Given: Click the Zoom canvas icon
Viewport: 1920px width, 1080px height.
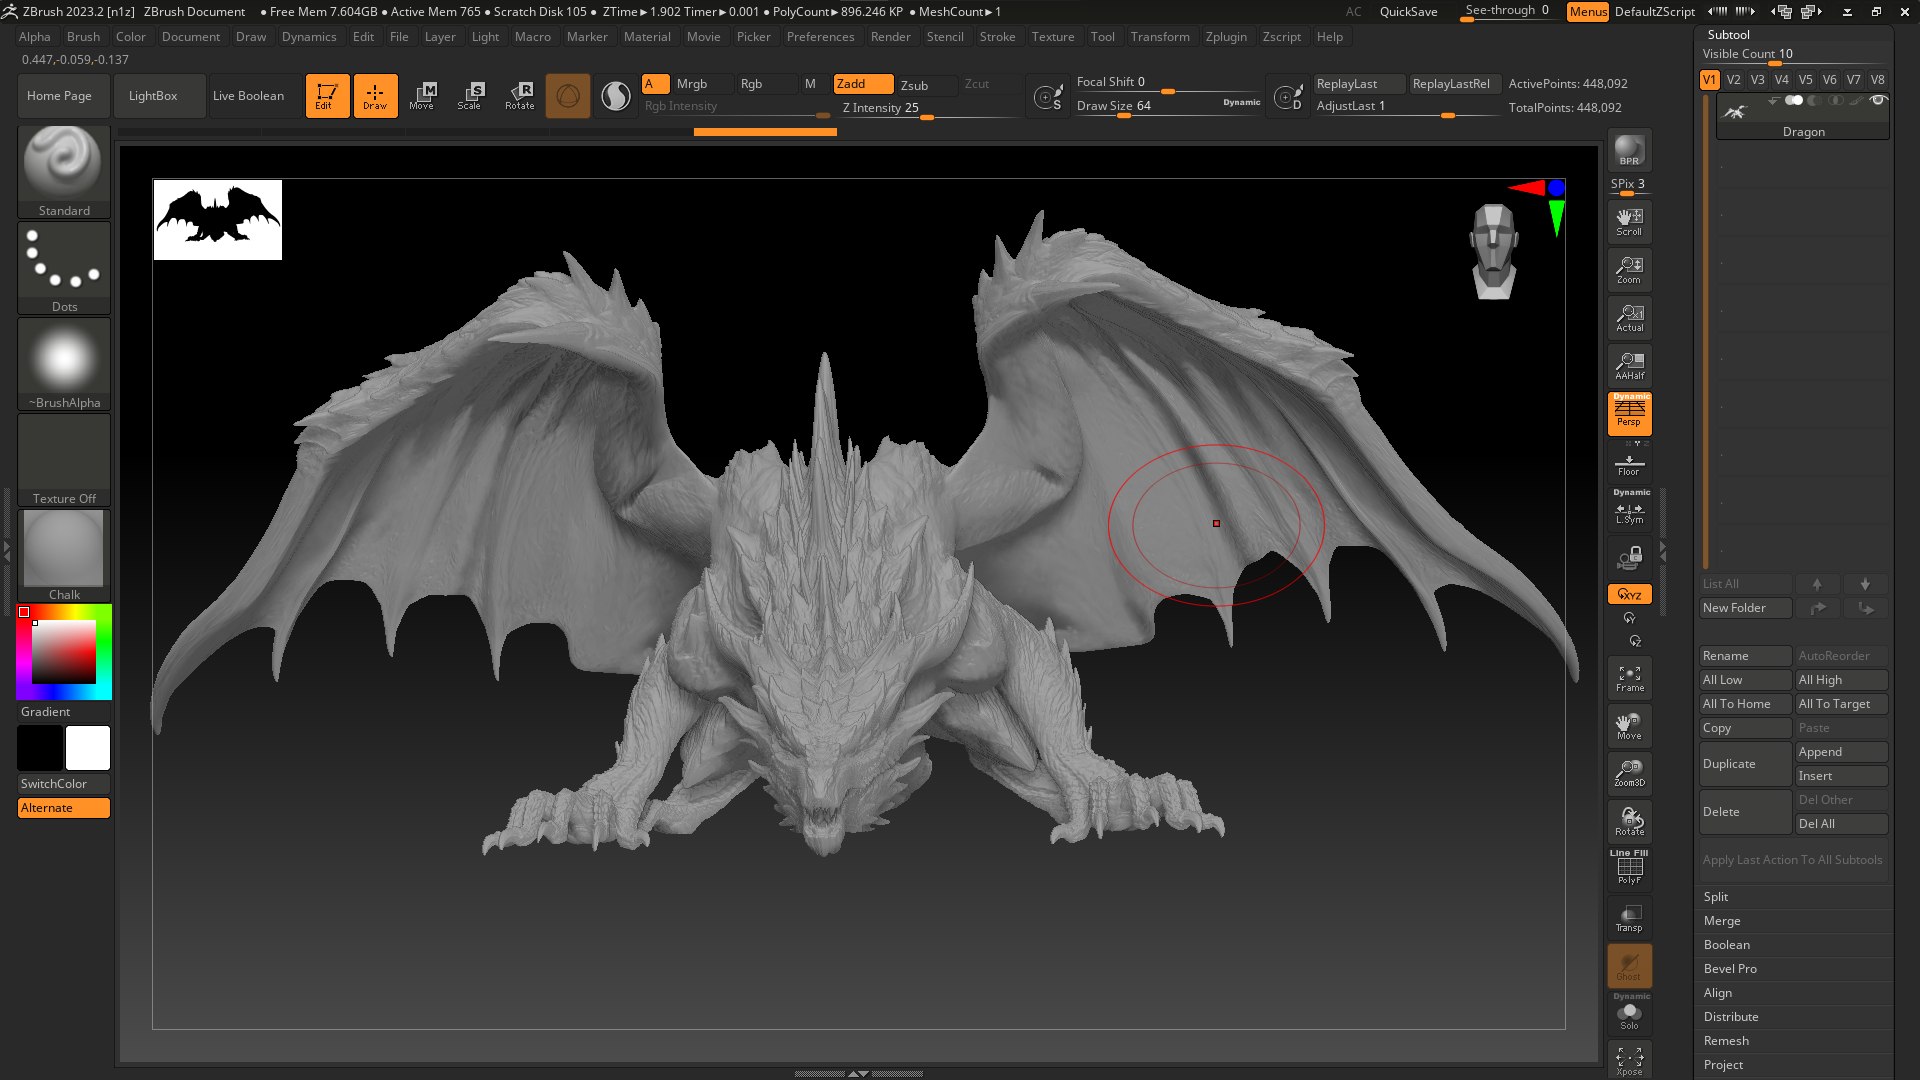Looking at the screenshot, I should (x=1629, y=270).
